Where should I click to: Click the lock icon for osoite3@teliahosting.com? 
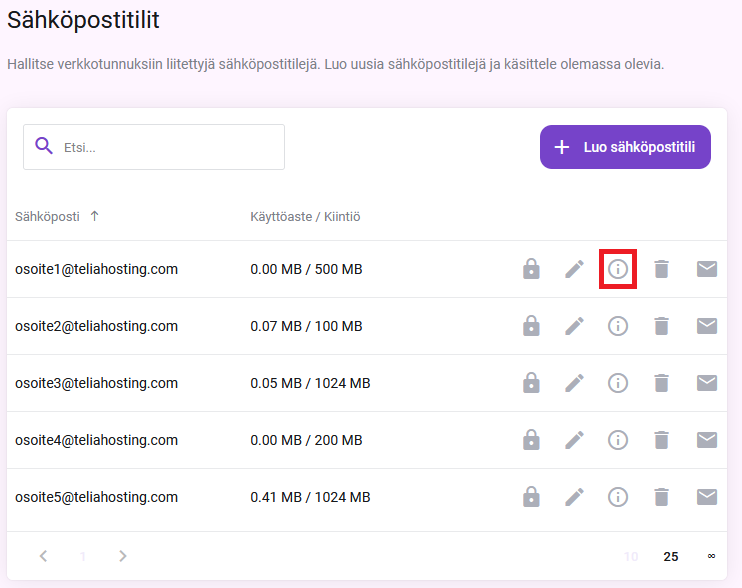[531, 383]
